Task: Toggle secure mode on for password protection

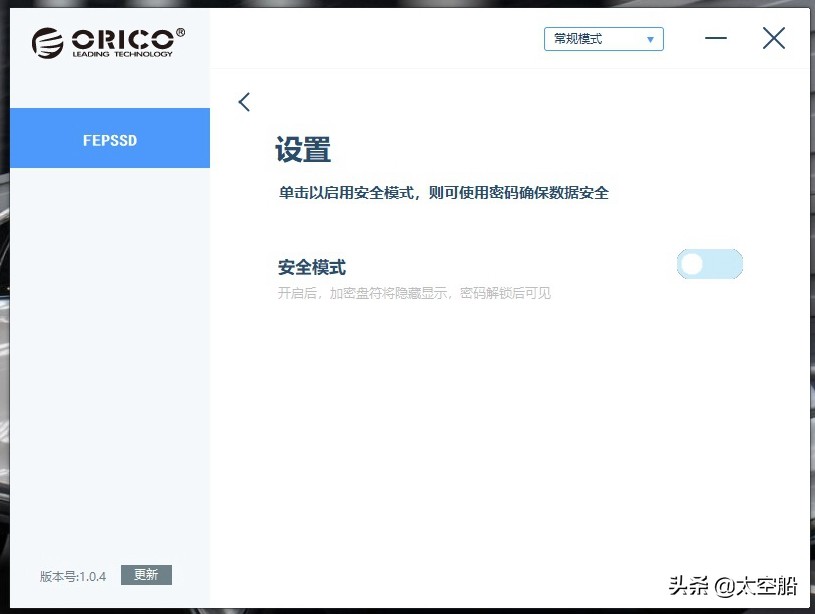Action: (709, 263)
